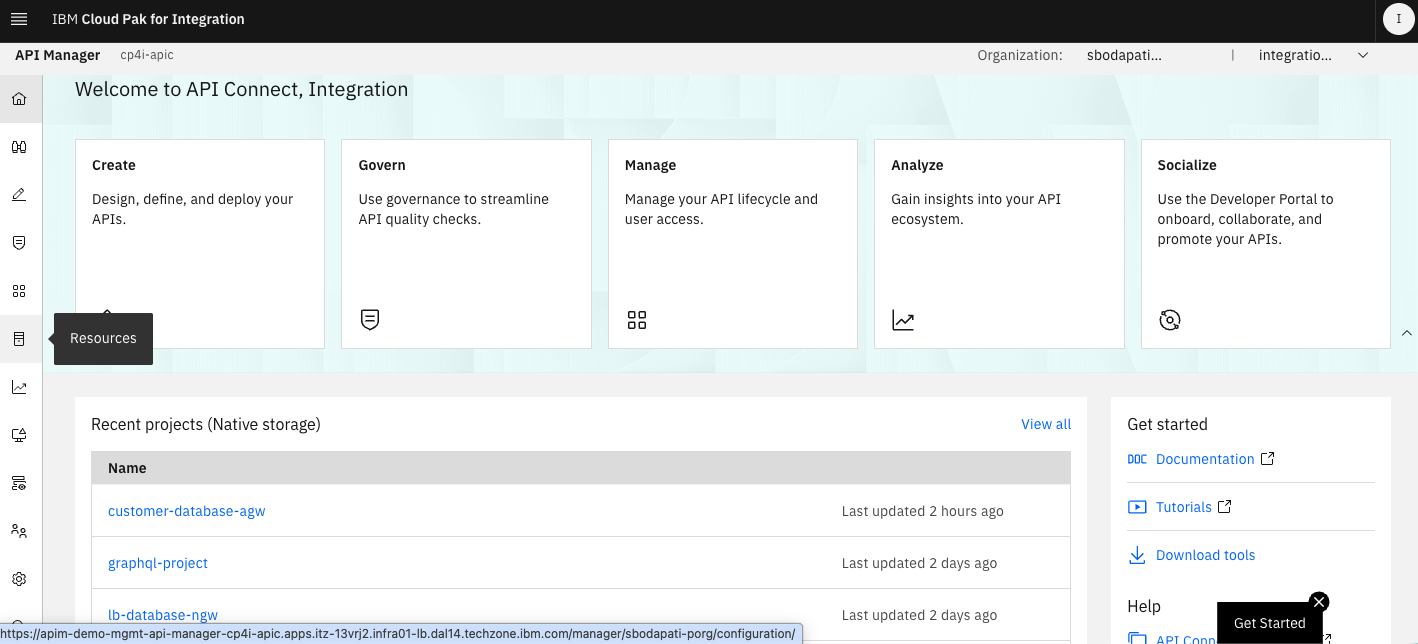
Task: Open the Socialize card
Action: pyautogui.click(x=1266, y=244)
